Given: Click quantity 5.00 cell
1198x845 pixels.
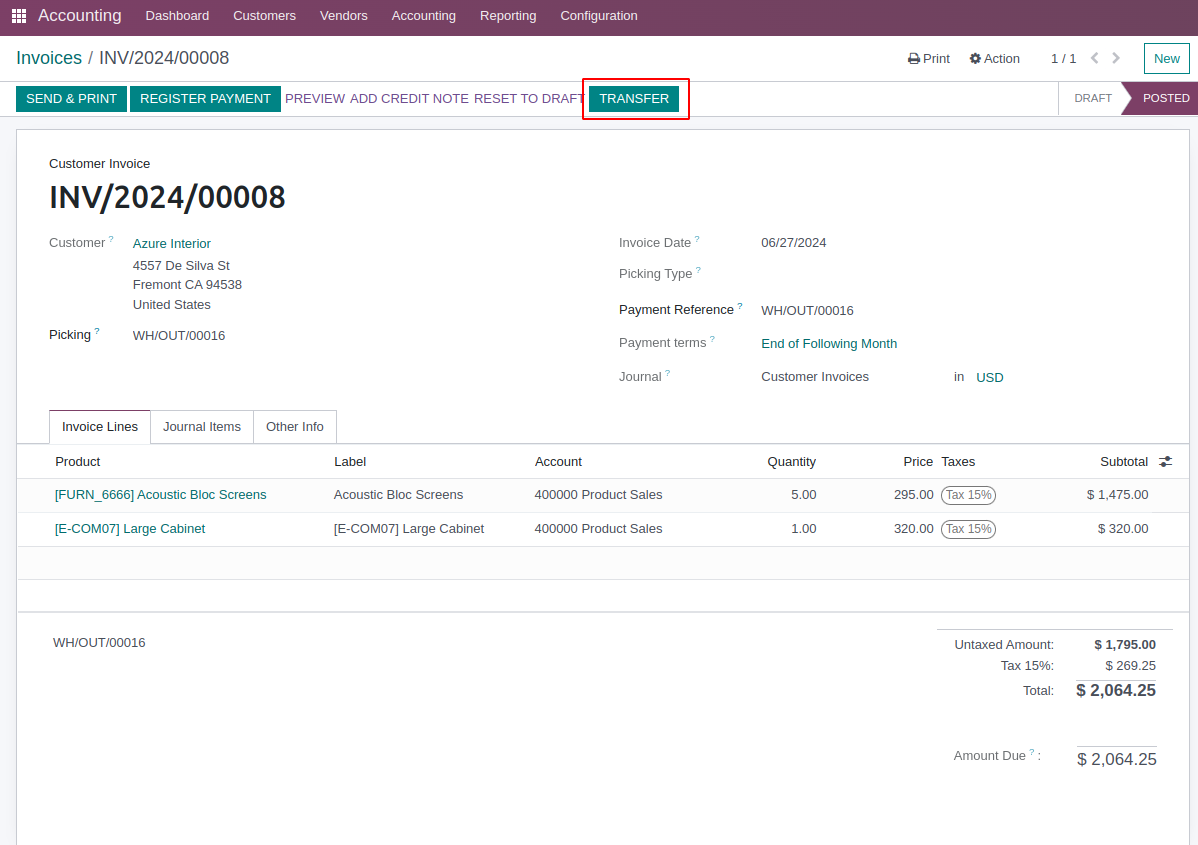Looking at the screenshot, I should pos(804,495).
